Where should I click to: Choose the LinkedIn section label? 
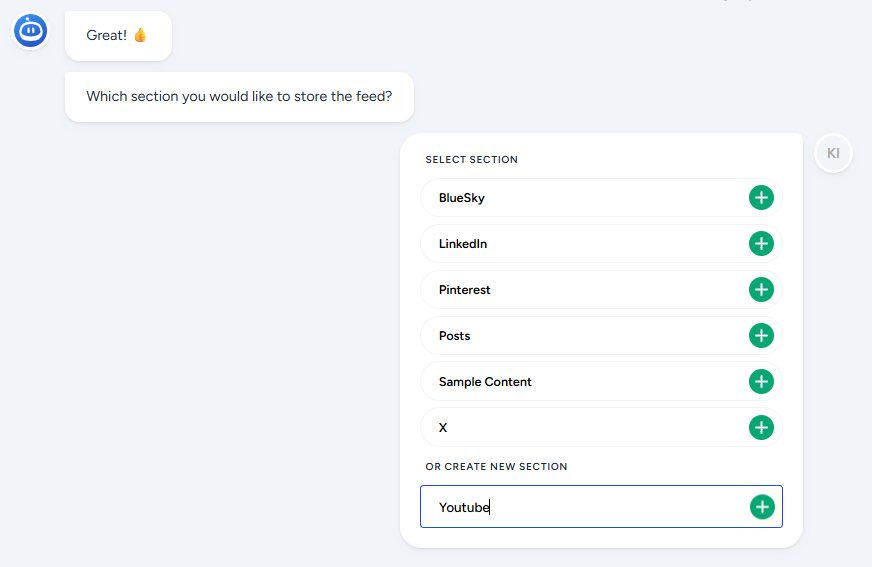(463, 244)
